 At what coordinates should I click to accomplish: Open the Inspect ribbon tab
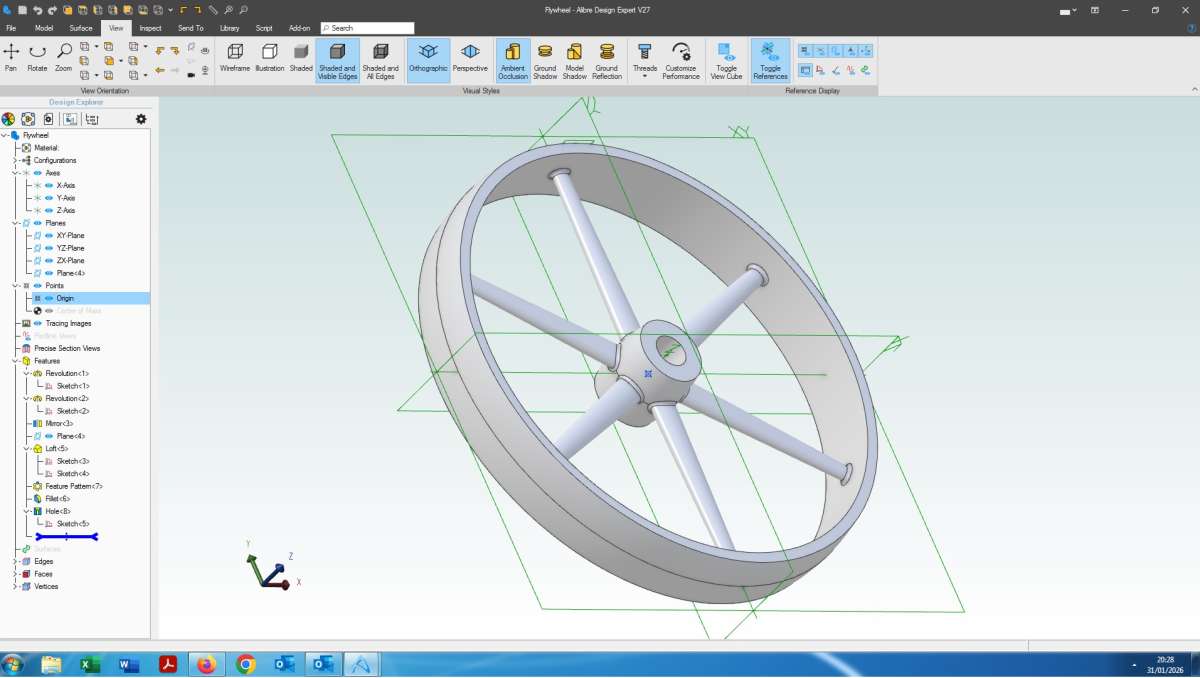pos(150,28)
